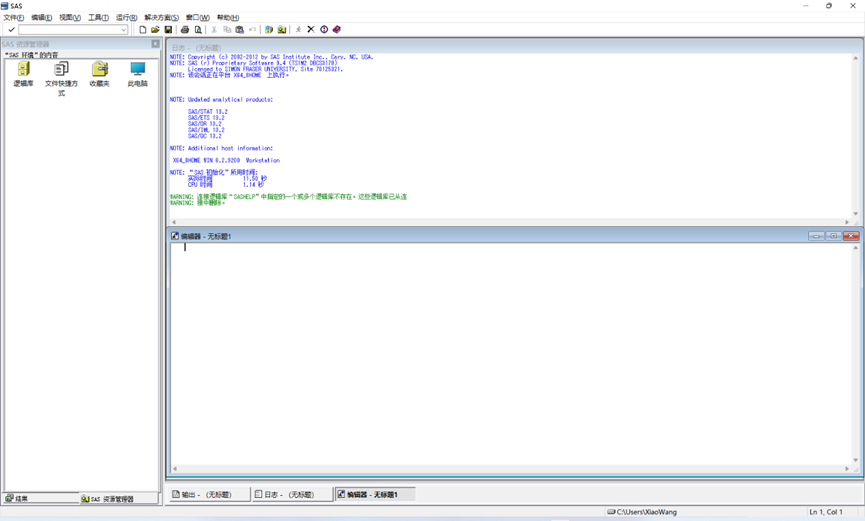Activate the 日志 - (无标题) window tab
This screenshot has width=865, height=521.
click(292, 495)
